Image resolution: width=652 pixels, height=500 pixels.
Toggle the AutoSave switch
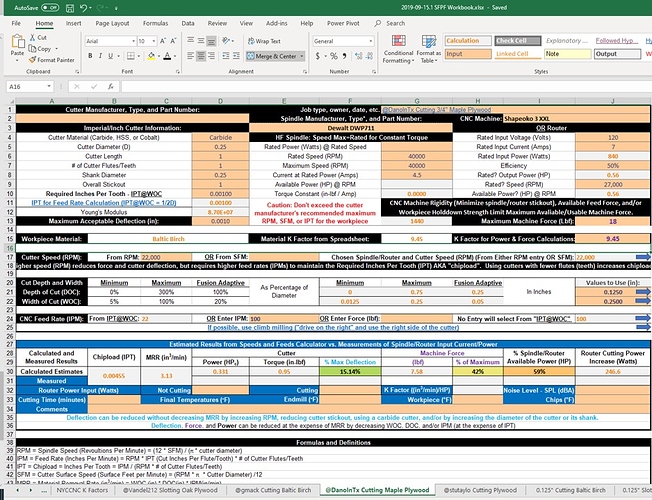[x=50, y=7]
